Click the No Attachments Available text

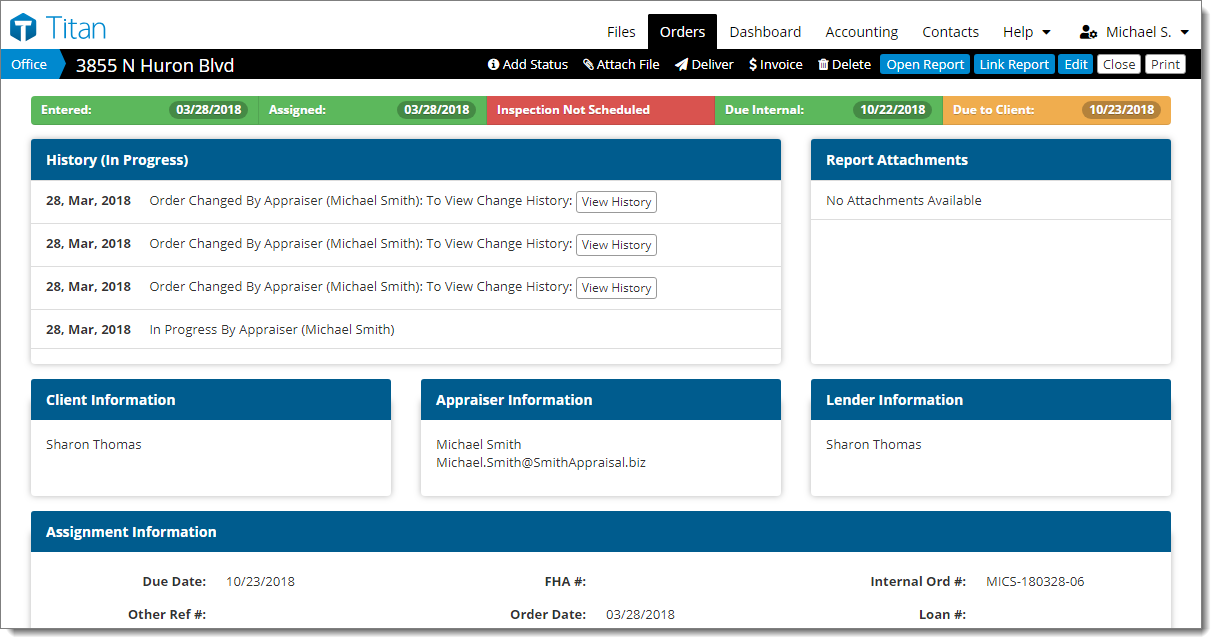pyautogui.click(x=904, y=201)
